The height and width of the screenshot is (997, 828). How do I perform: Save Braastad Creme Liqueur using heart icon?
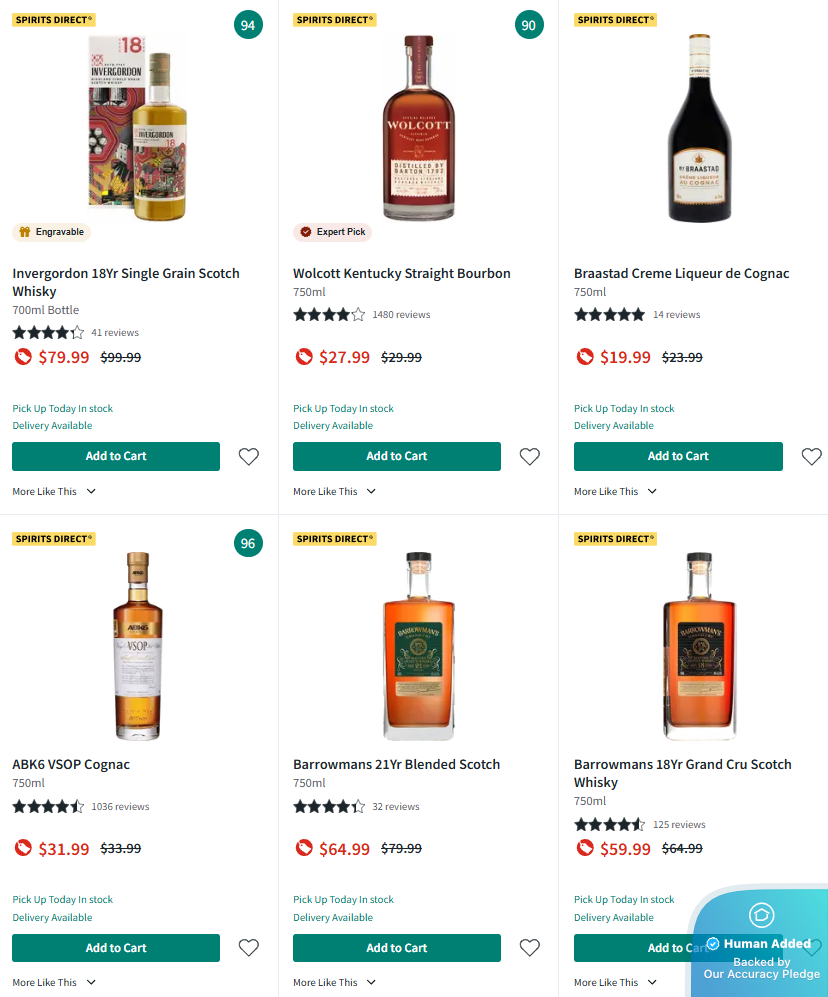[x=812, y=457]
